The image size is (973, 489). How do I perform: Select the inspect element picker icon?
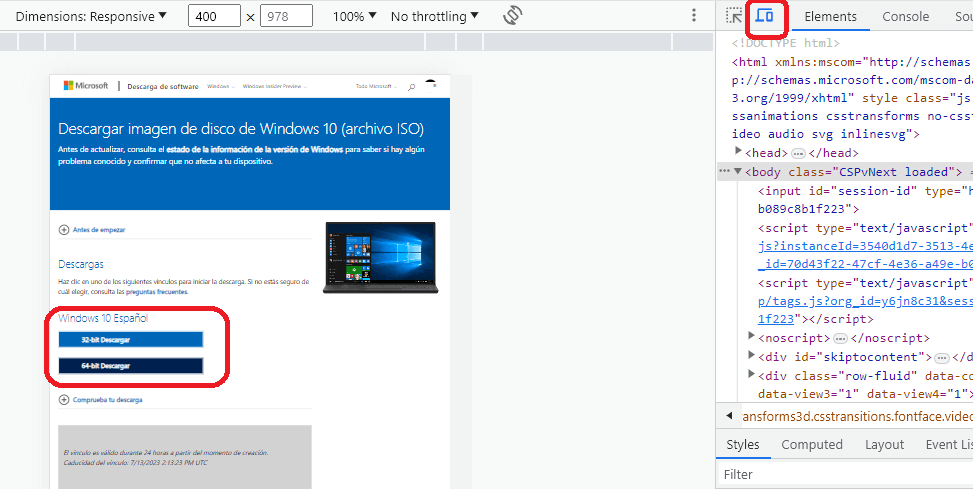[x=735, y=16]
